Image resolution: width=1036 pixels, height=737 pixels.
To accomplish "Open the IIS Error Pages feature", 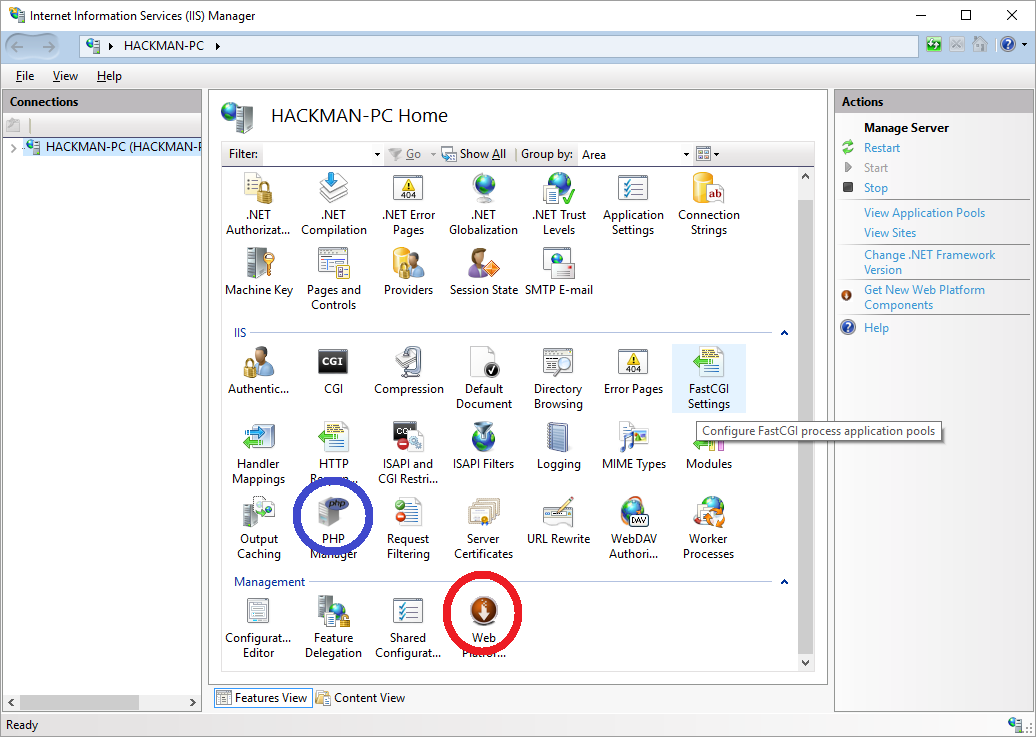I will (x=633, y=371).
